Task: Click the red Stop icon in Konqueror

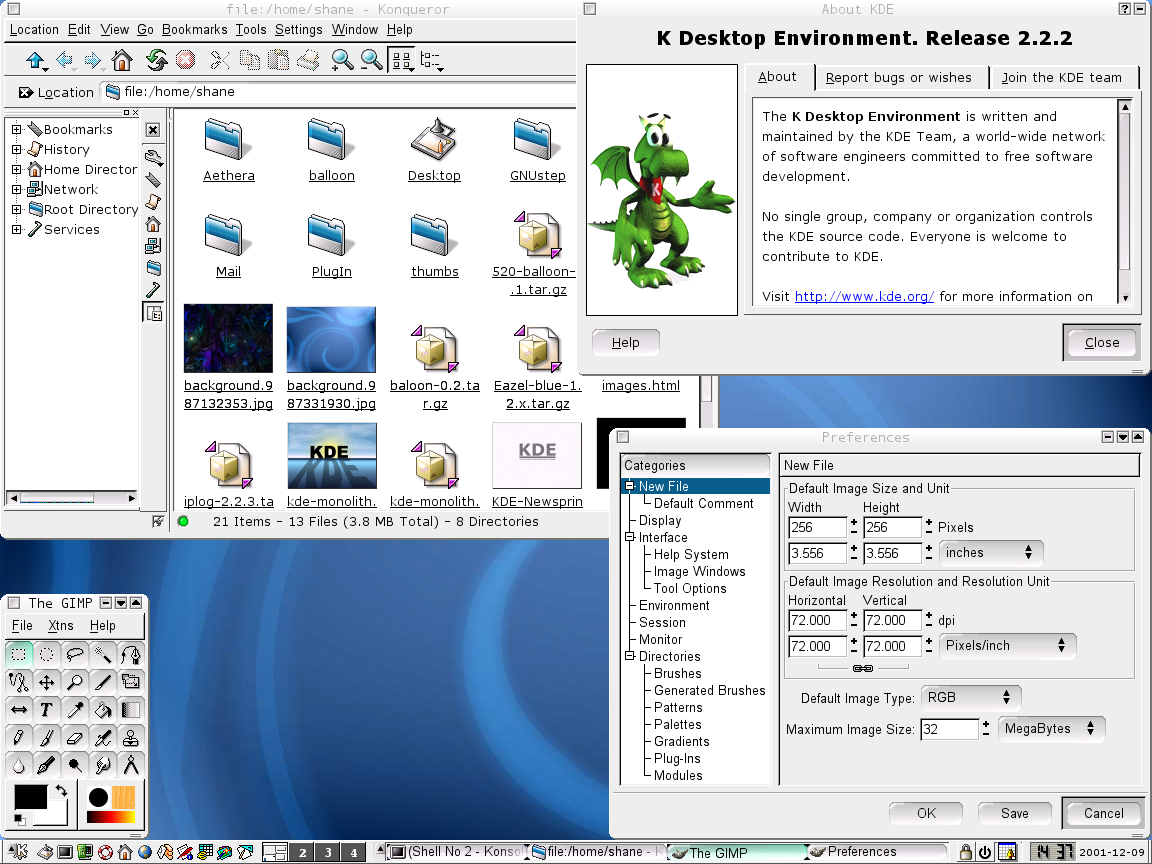Action: 185,60
